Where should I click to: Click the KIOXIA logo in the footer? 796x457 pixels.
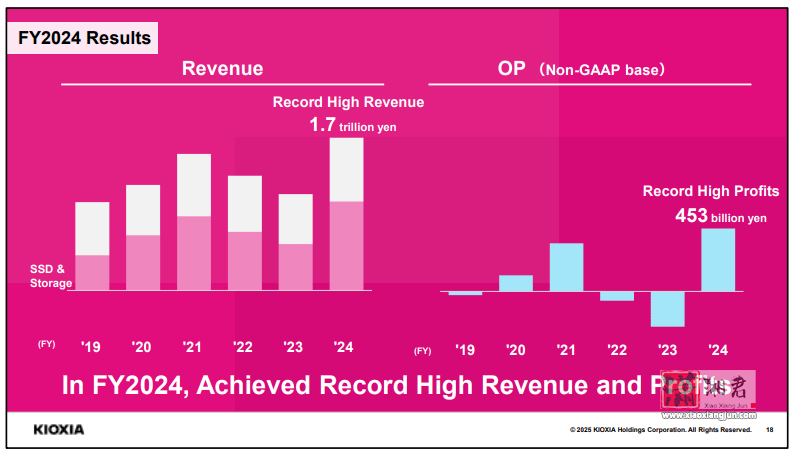[x=59, y=430]
